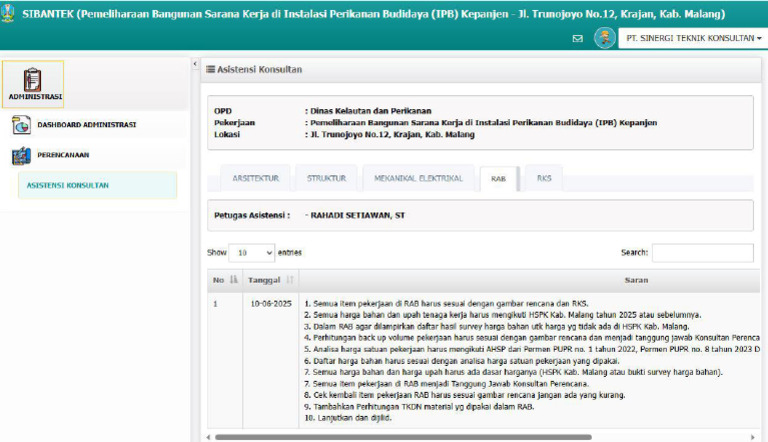The height and width of the screenshot is (442, 768).
Task: Click the scroll left arrow
Action: [x=209, y=437]
